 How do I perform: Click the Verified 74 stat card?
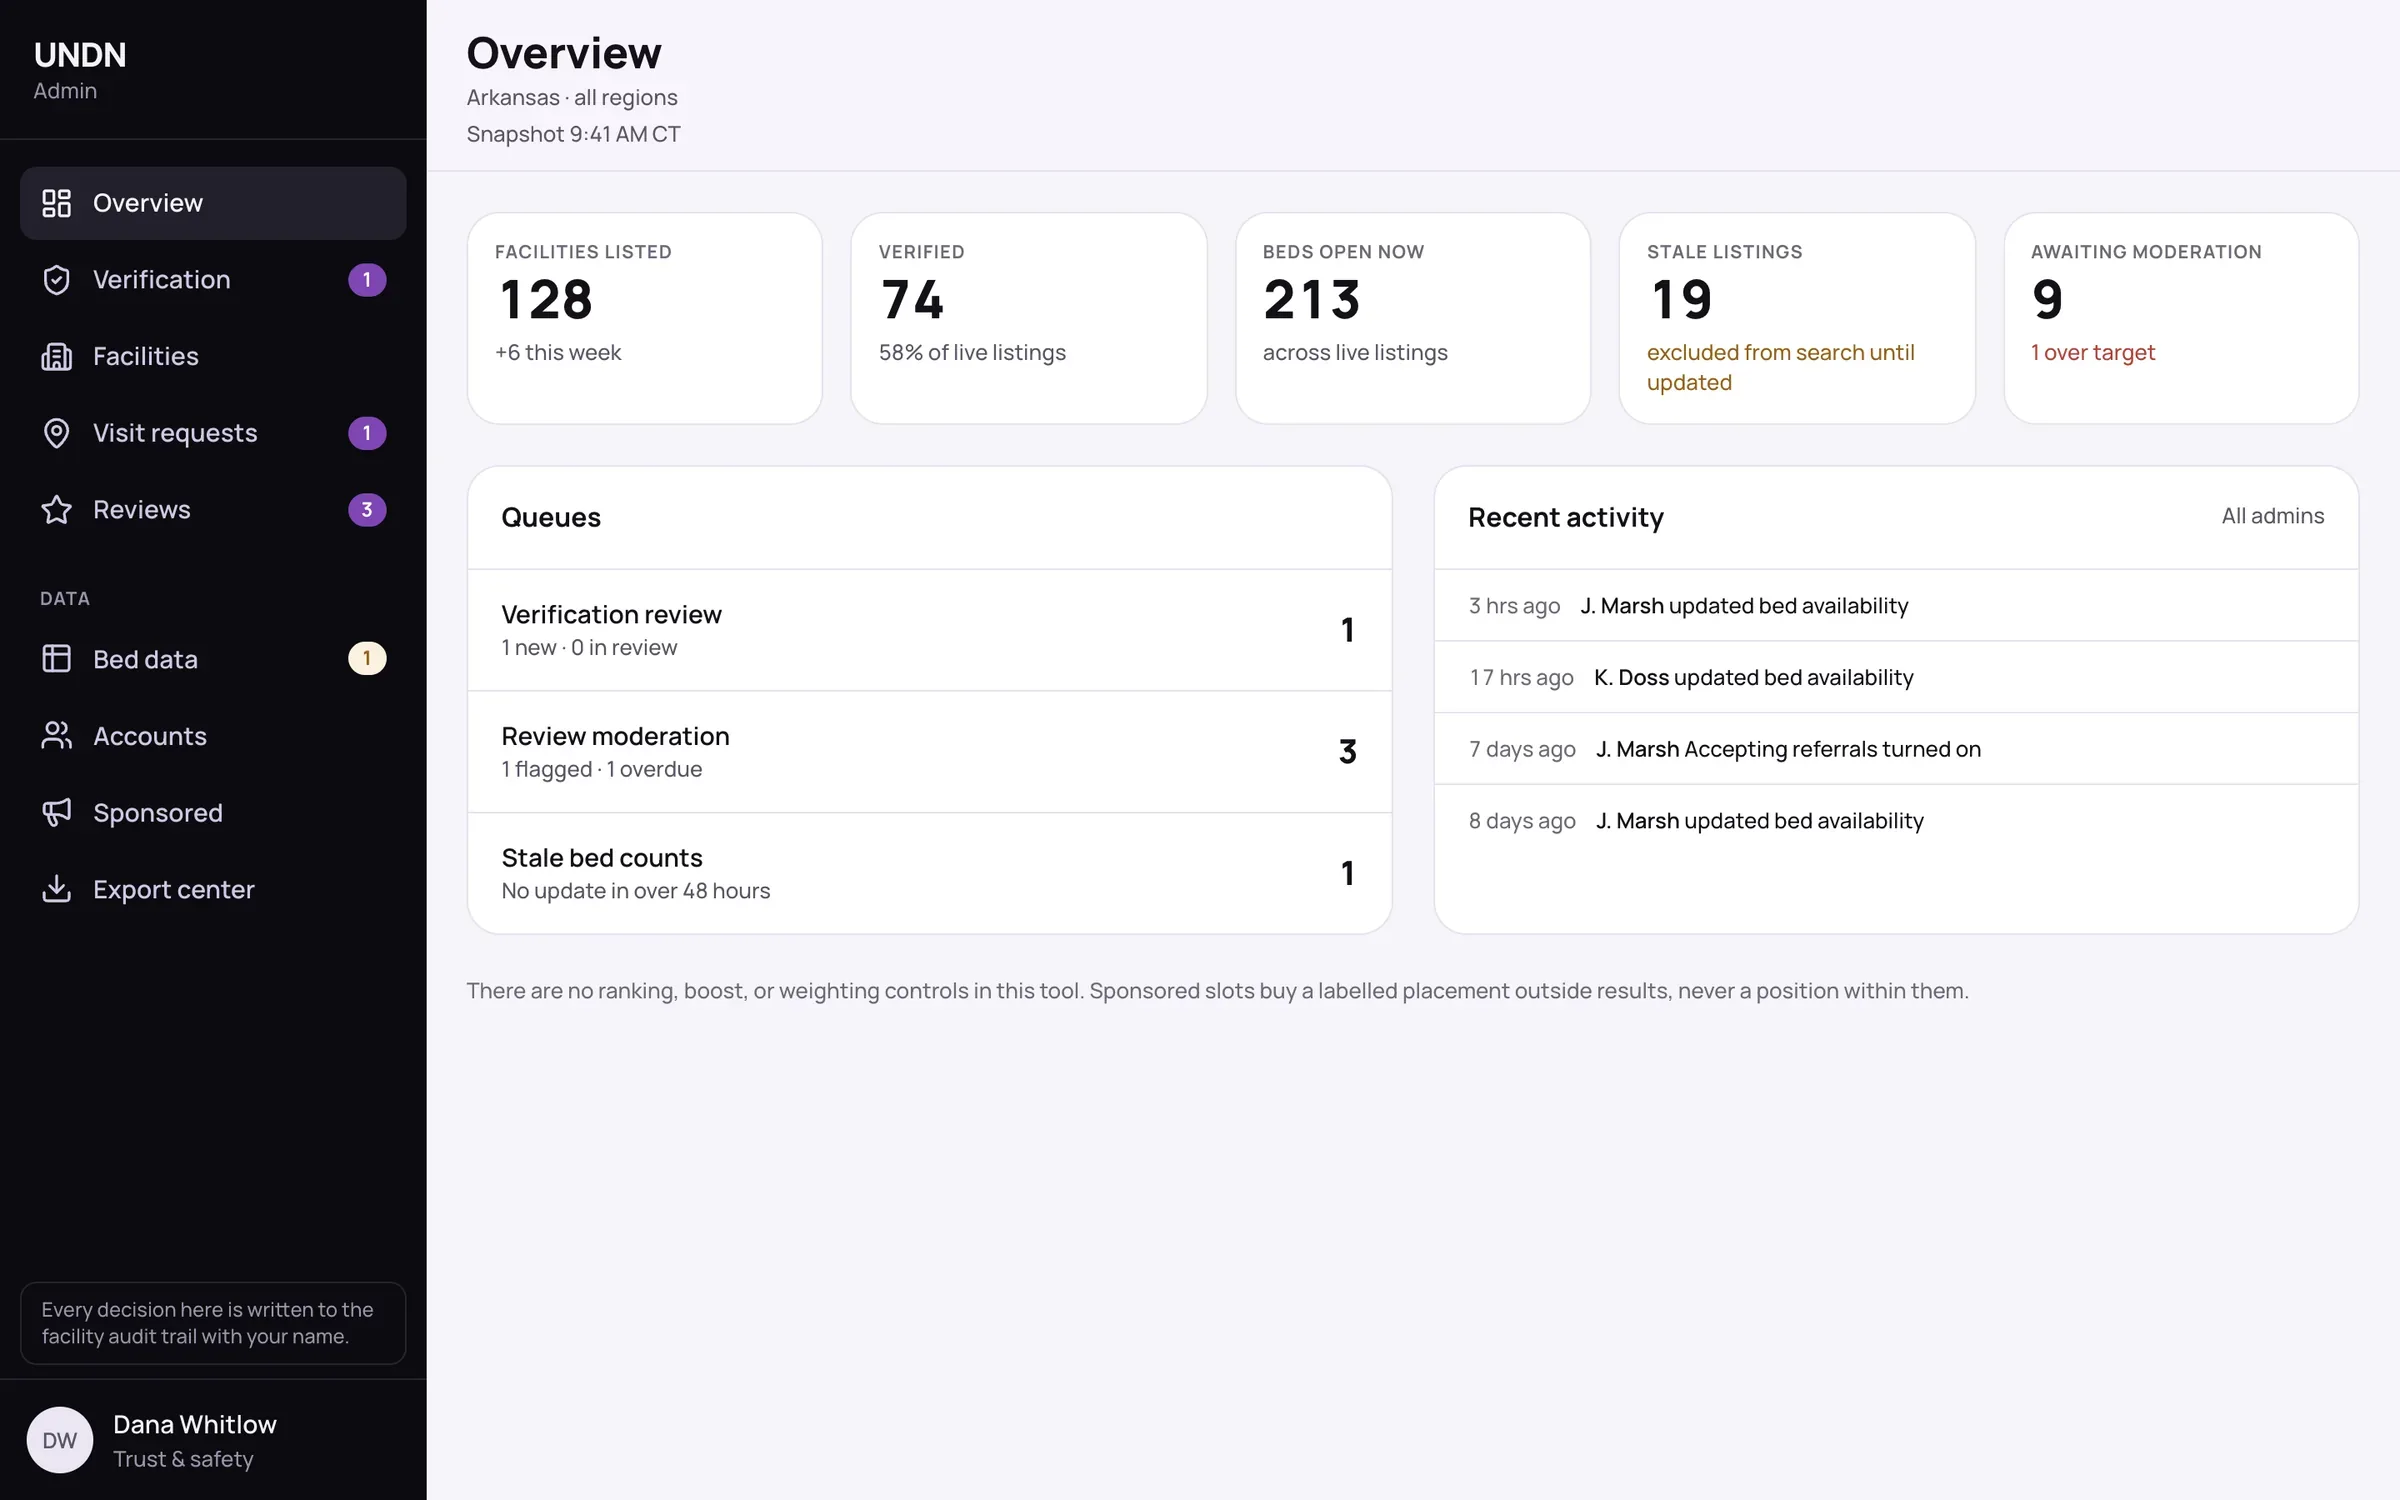click(x=1029, y=318)
